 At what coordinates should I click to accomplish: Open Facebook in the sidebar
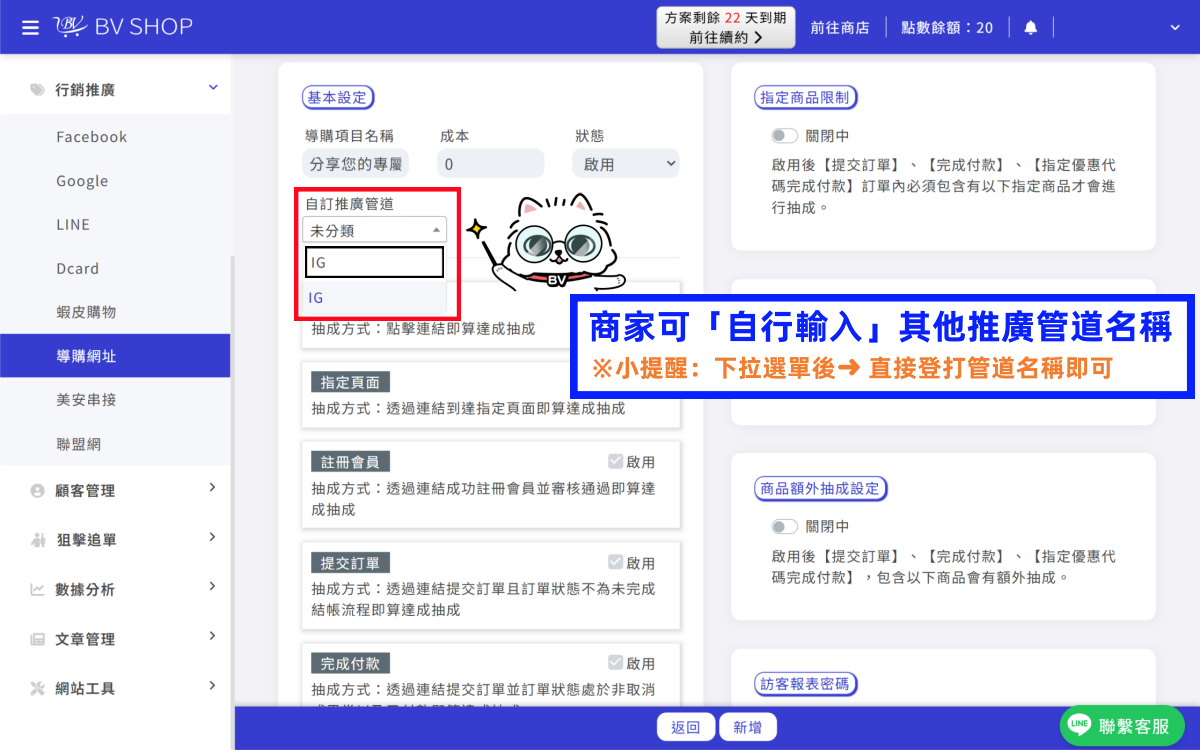(92, 137)
